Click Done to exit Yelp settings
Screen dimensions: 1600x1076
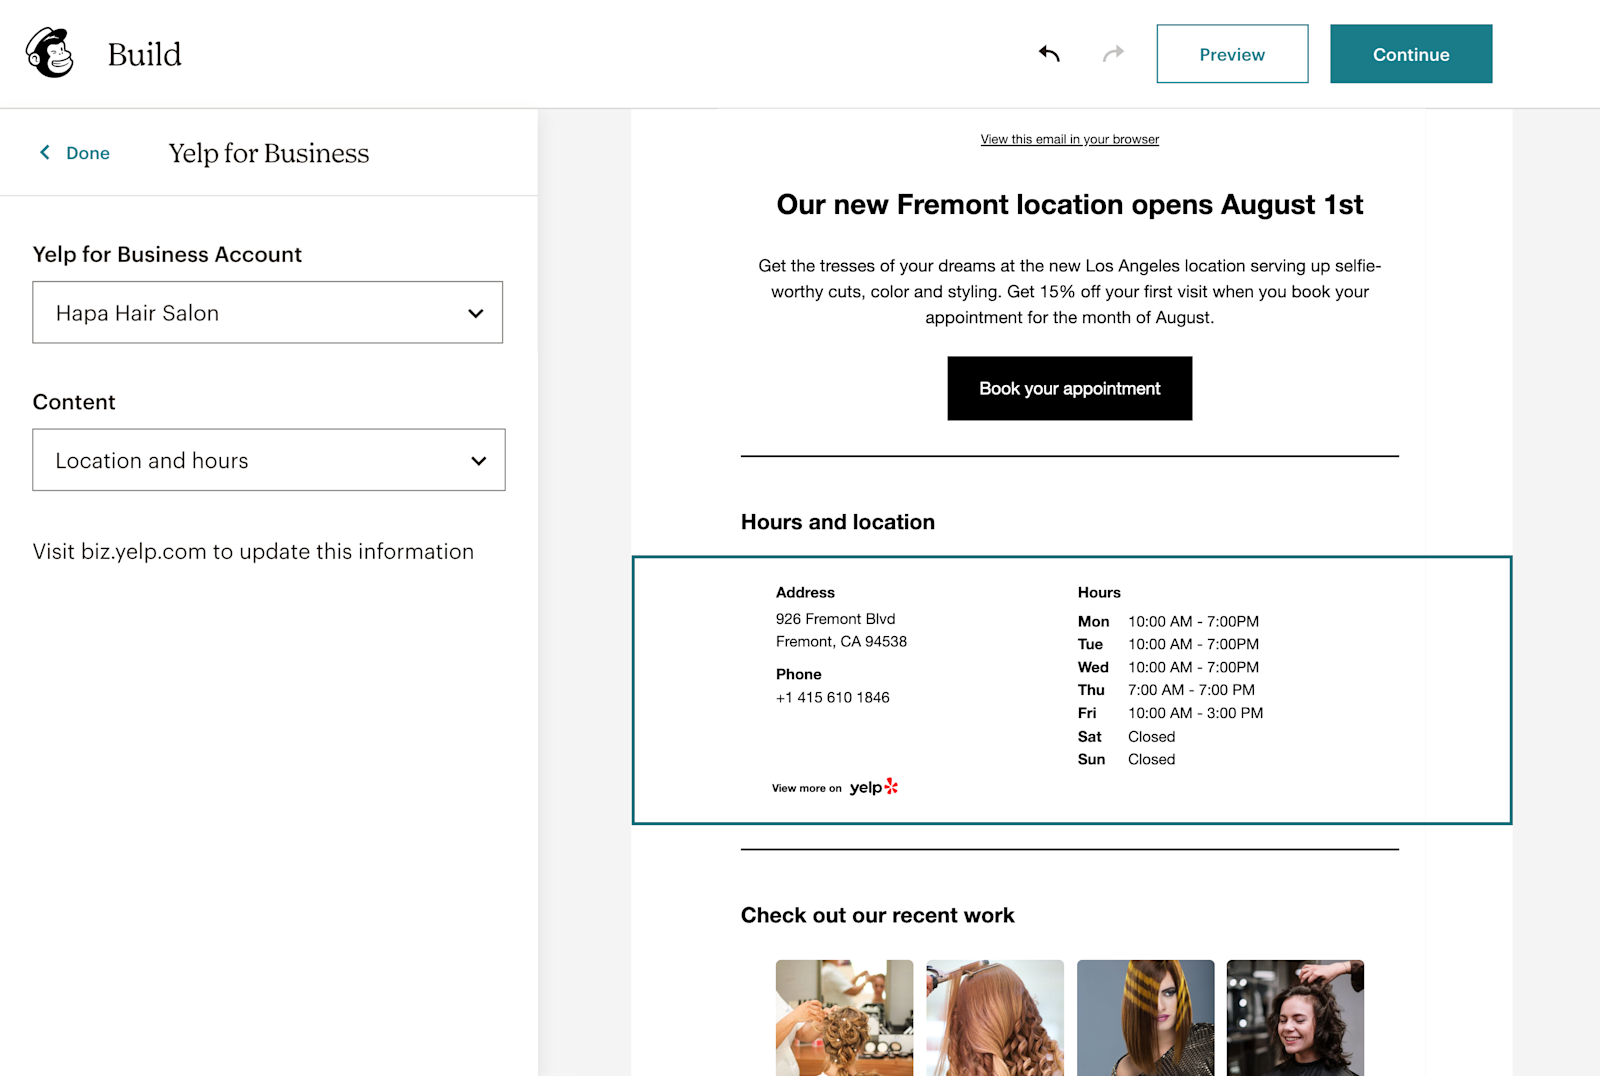[x=88, y=153]
